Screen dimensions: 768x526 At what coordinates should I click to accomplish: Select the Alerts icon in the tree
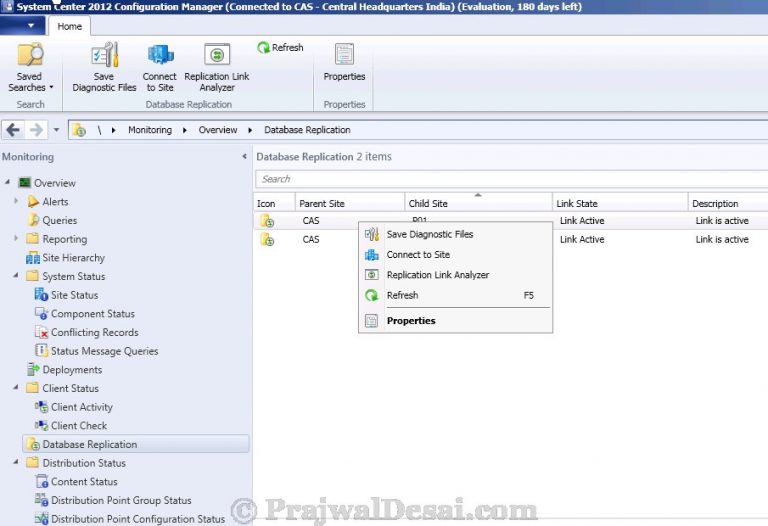pyautogui.click(x=33, y=202)
